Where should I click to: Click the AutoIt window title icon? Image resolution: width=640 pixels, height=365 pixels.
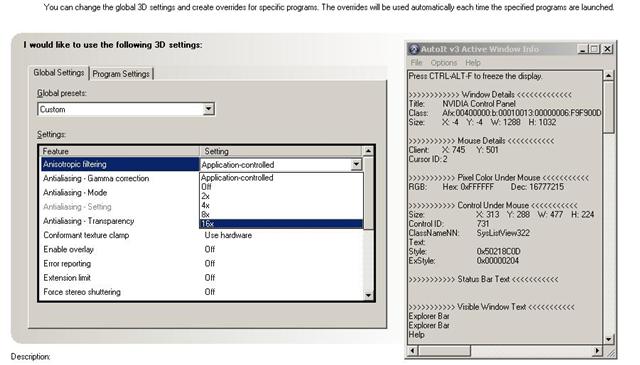tap(414, 49)
